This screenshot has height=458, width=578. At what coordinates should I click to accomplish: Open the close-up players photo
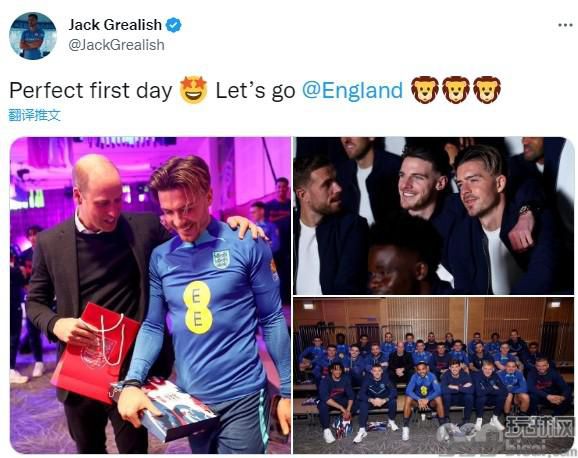[434, 216]
